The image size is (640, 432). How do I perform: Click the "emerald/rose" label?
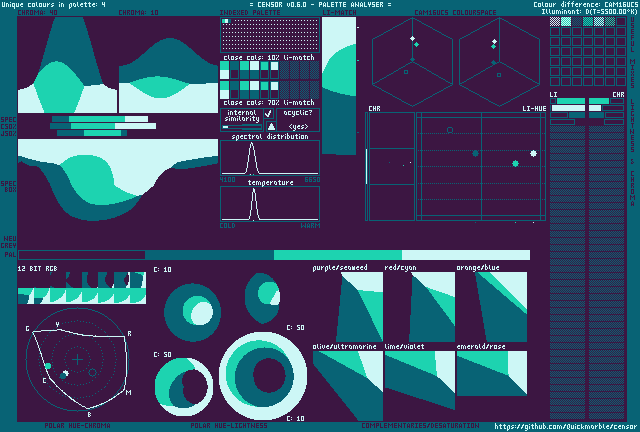pos(481,347)
